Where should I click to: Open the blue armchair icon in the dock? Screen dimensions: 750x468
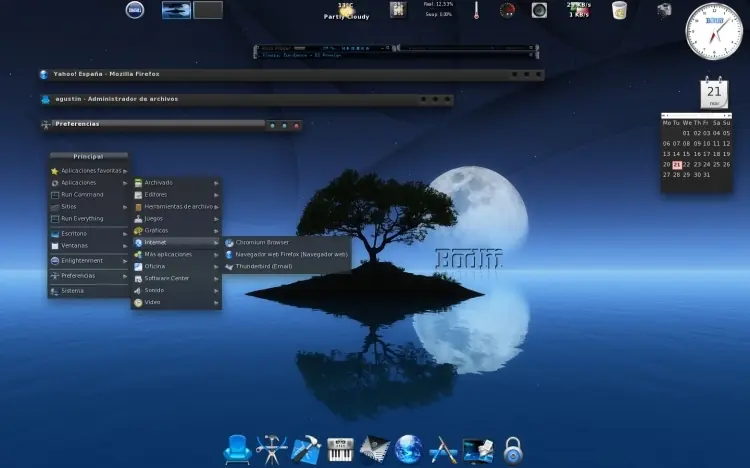click(x=237, y=449)
